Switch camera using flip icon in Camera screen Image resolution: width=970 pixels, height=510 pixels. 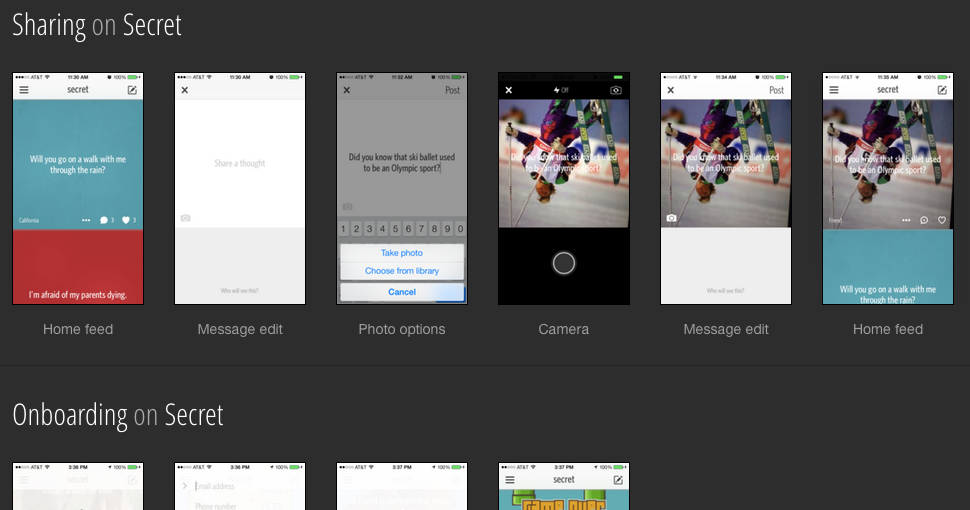(x=616, y=90)
